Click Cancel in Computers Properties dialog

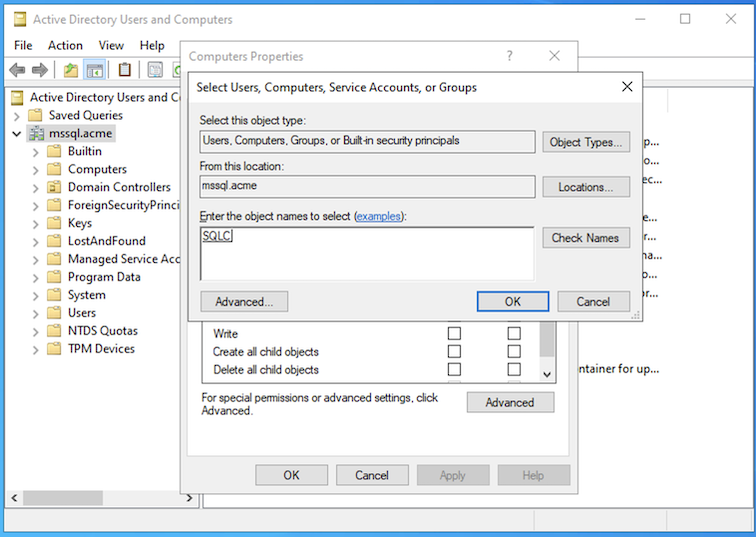point(372,475)
